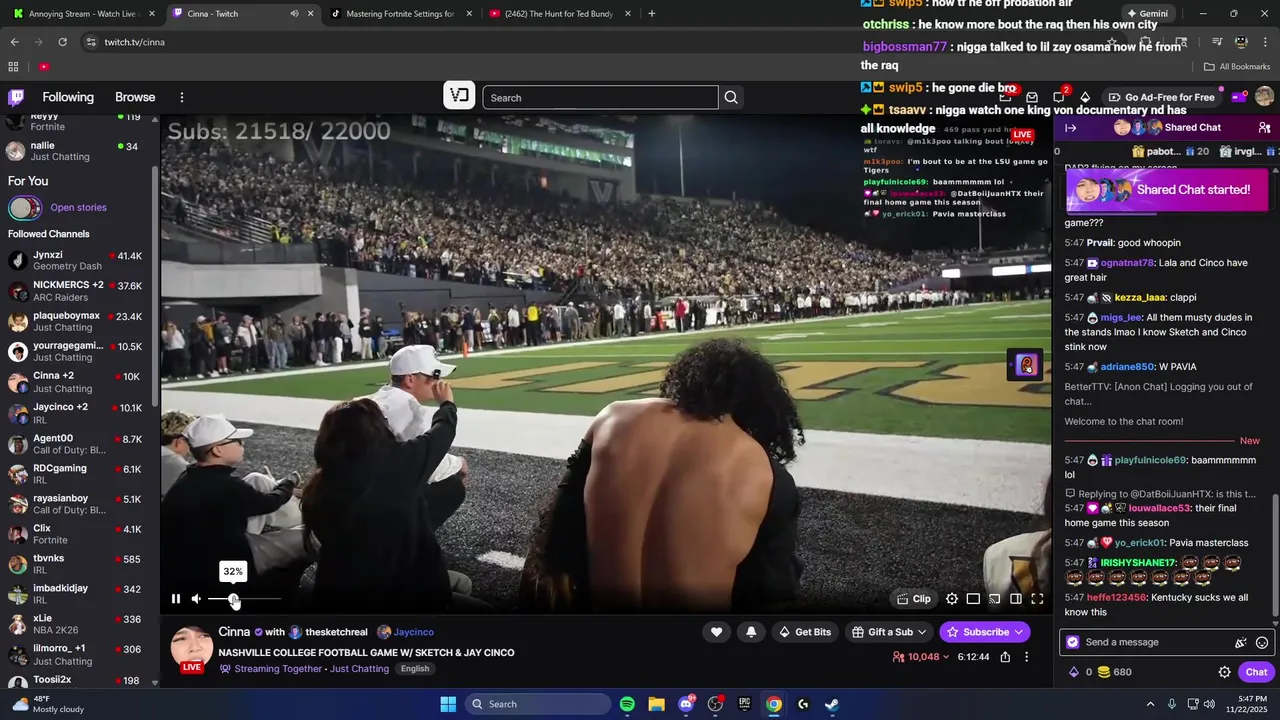Open the stream's three-dot more menu
Screen dimensions: 1280x720
pos(1026,657)
